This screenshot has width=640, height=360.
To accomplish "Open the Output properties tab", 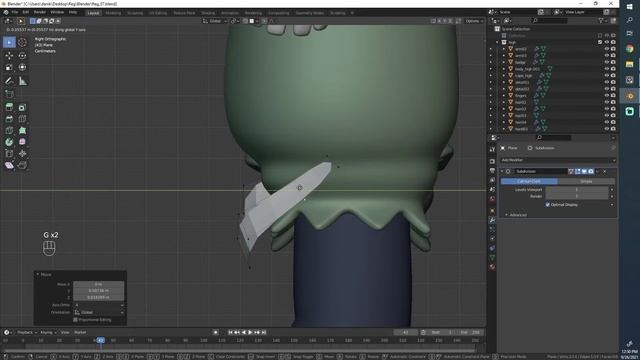I will [x=492, y=171].
